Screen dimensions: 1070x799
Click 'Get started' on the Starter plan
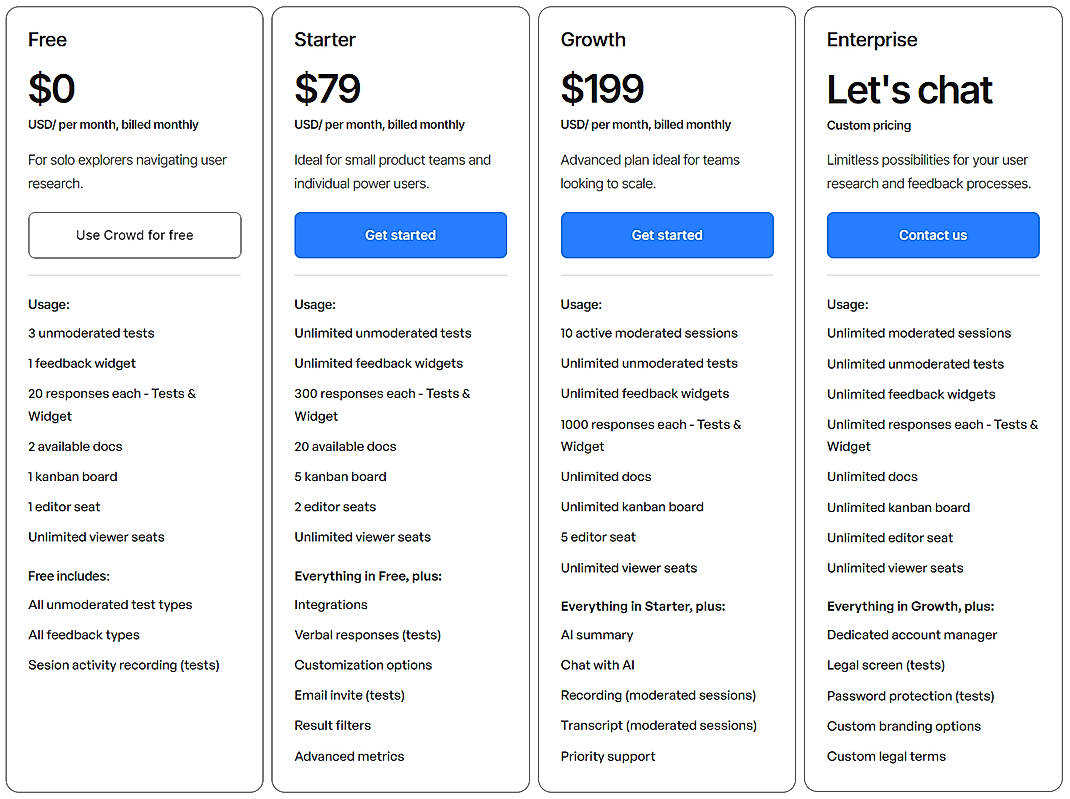(400, 235)
